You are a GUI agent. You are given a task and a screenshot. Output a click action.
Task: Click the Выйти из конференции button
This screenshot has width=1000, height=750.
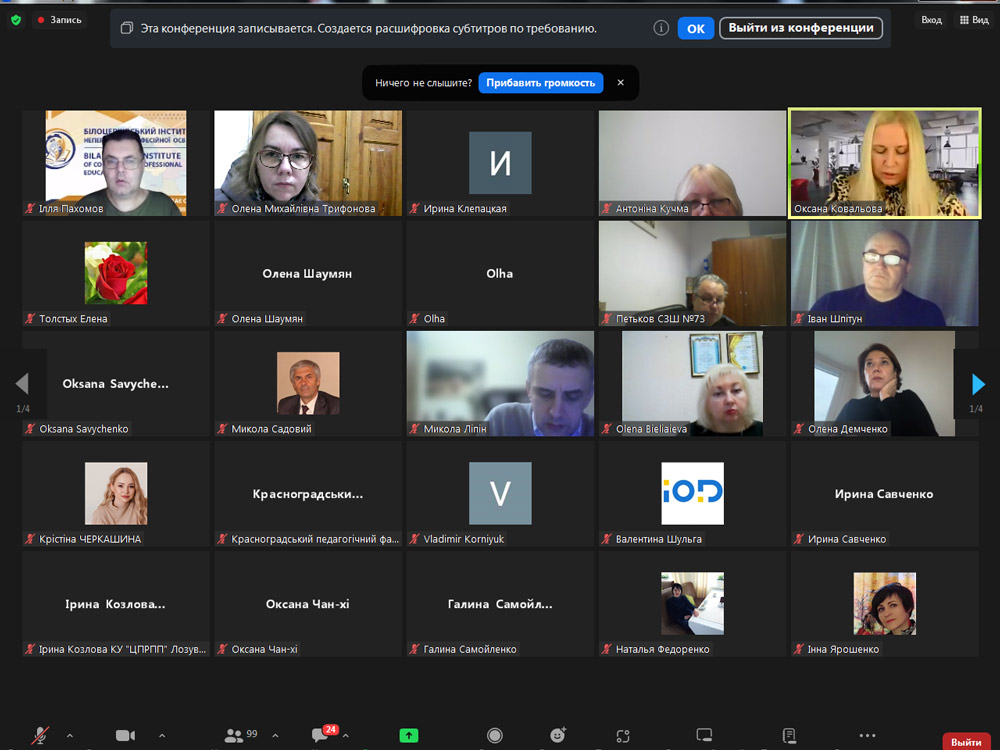tap(801, 28)
